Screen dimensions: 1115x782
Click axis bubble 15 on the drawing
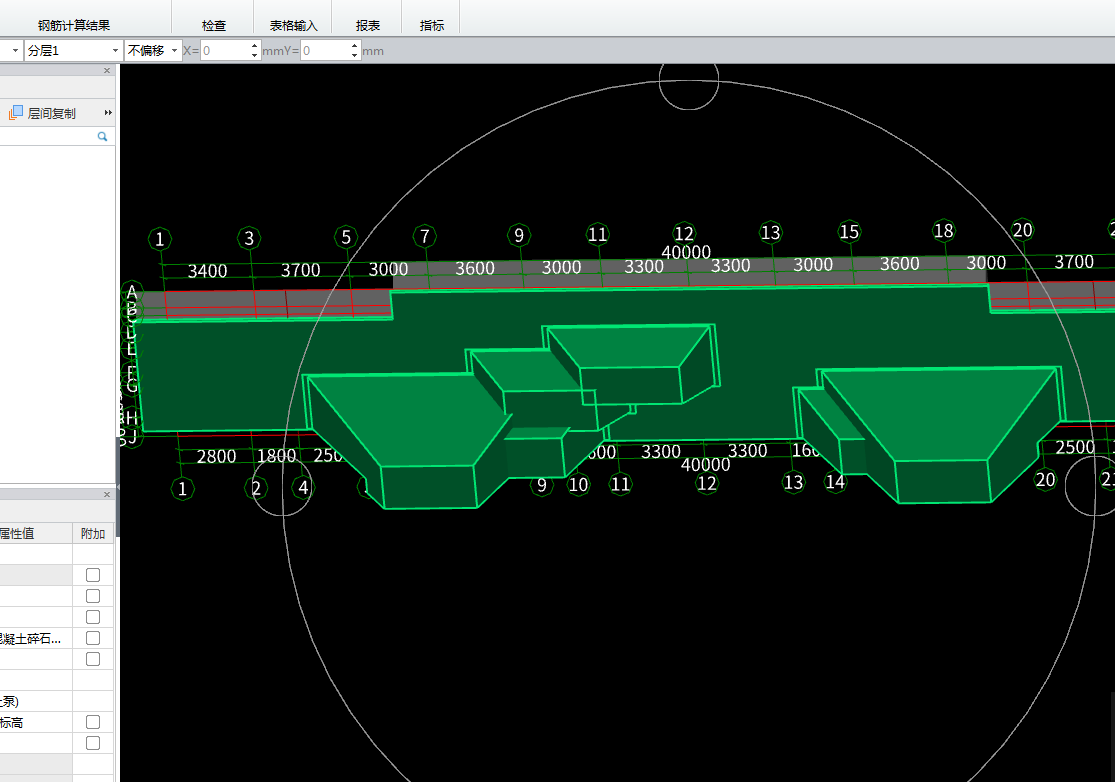[x=849, y=232]
